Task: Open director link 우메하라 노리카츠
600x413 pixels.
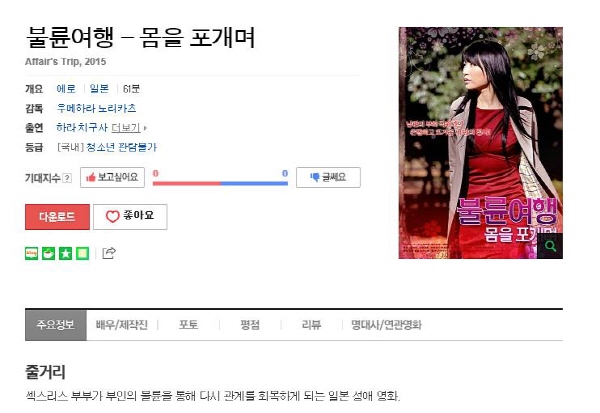Action: [96, 108]
